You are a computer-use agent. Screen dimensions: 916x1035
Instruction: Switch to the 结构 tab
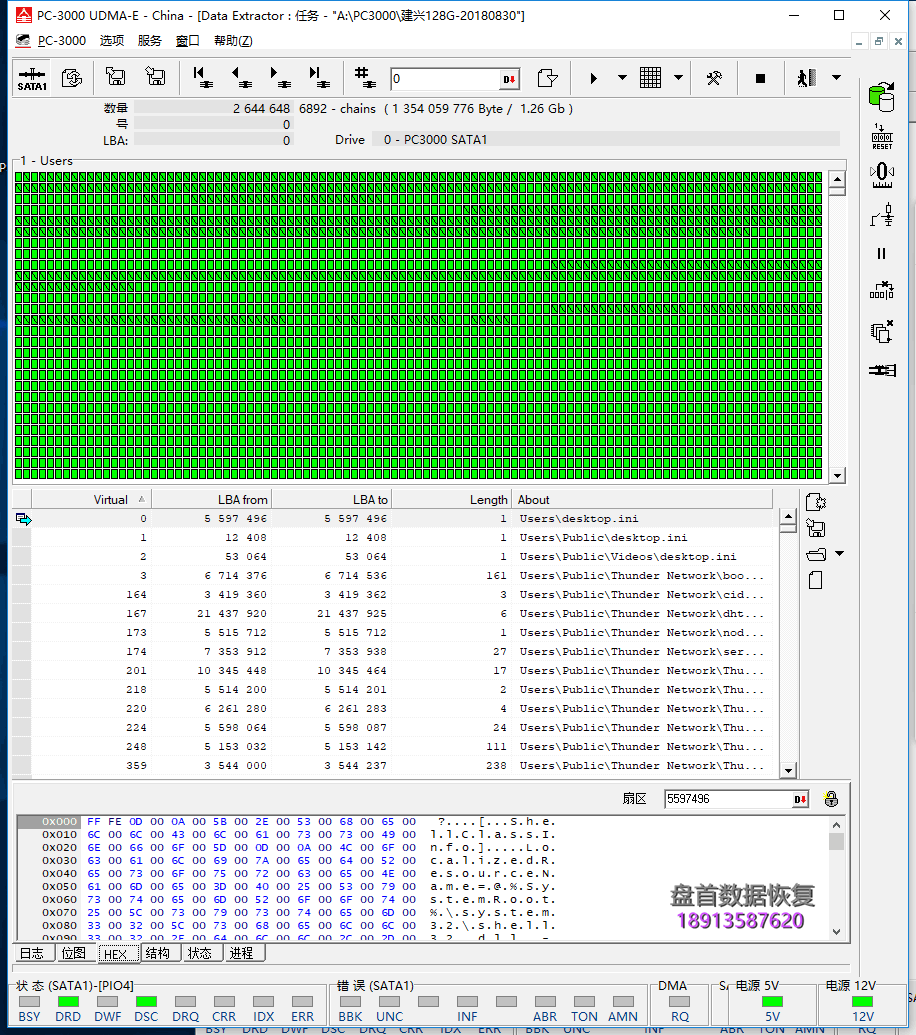click(x=157, y=953)
